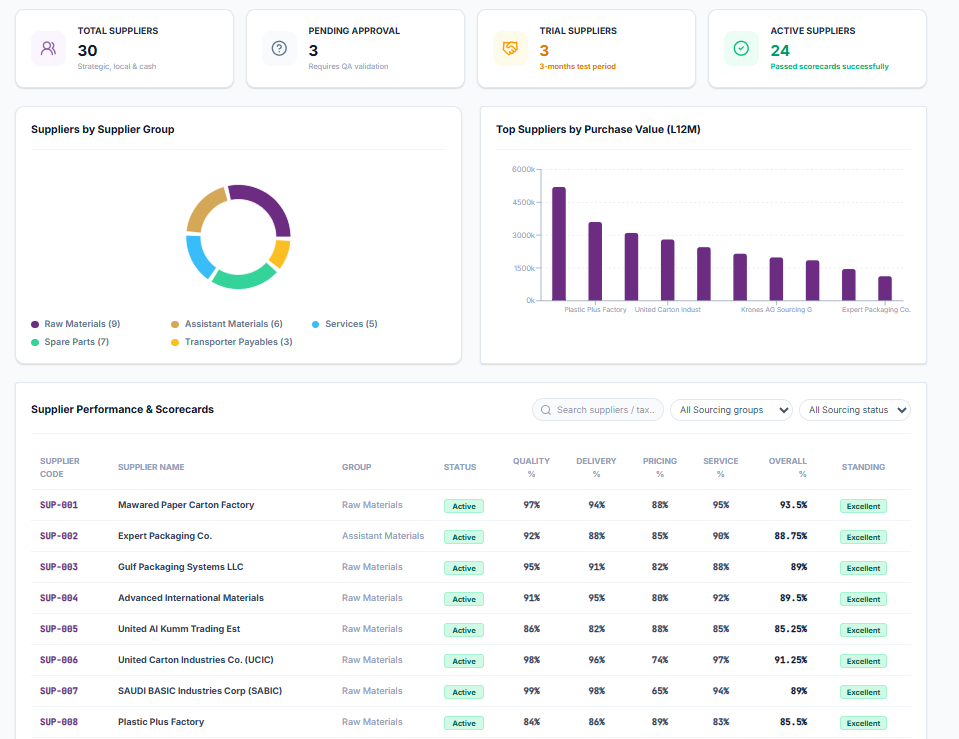
Task: Sort by the Group column header
Action: [357, 467]
